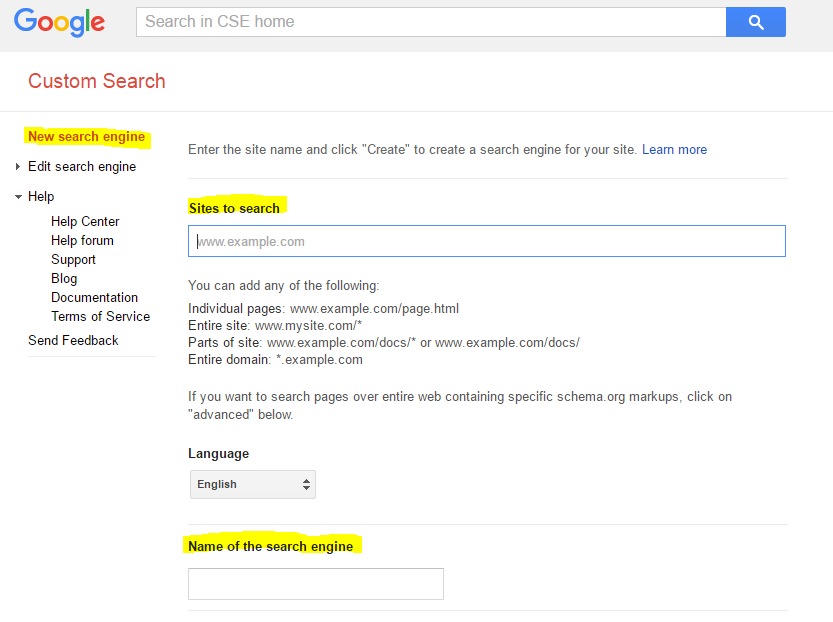This screenshot has height=622, width=833.
Task: Open the Documentation link
Action: (x=95, y=297)
